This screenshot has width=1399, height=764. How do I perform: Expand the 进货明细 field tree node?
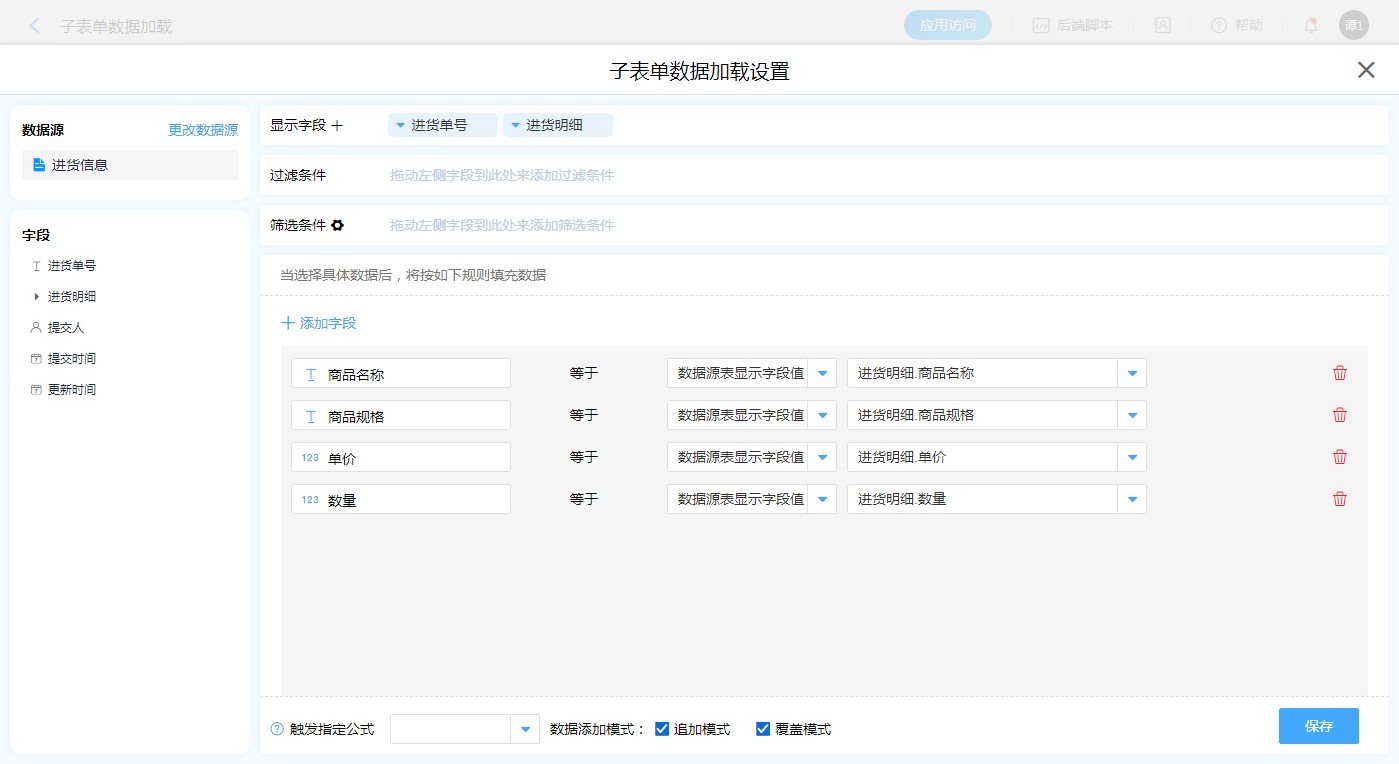tap(37, 296)
